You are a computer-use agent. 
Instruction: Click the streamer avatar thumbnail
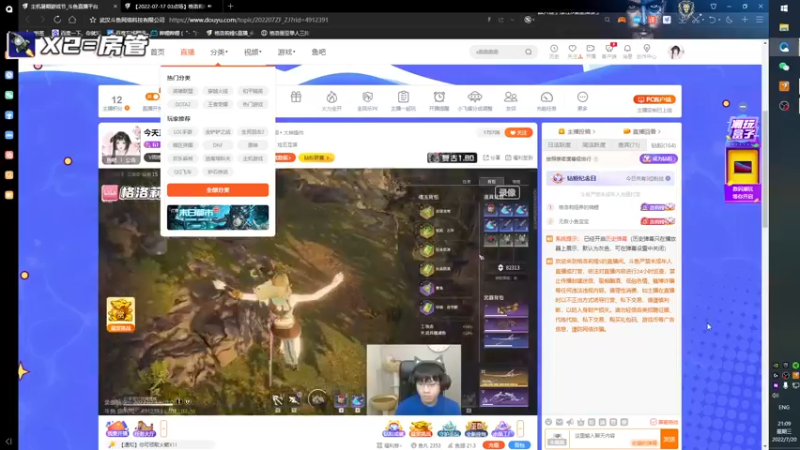[121, 145]
